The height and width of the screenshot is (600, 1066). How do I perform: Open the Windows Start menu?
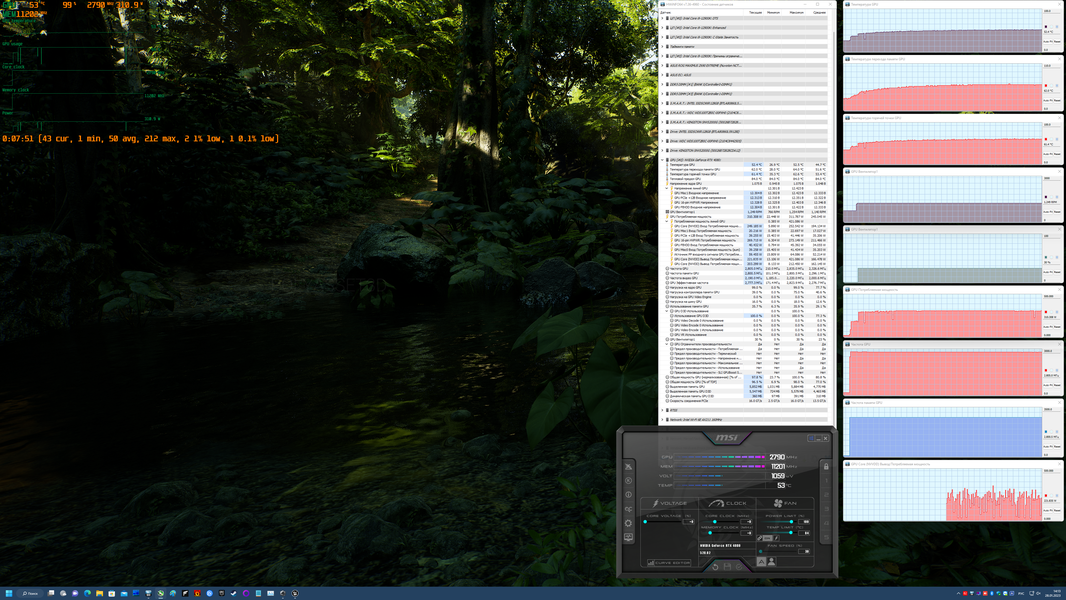[9, 593]
